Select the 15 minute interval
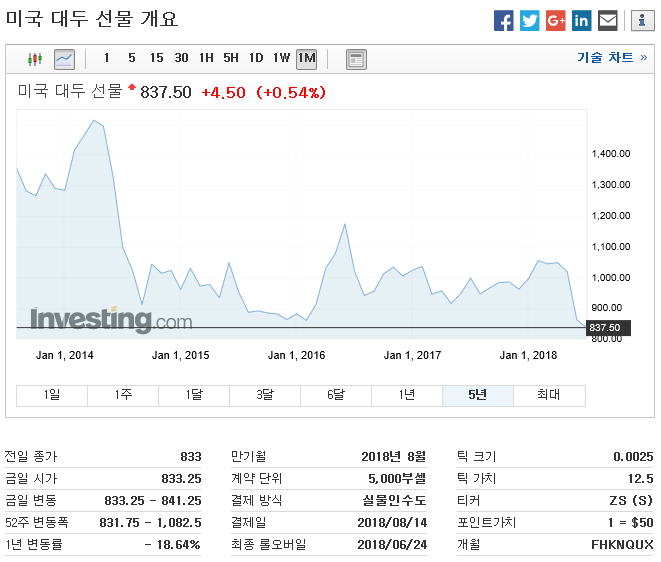The width and height of the screenshot is (661, 562). click(157, 58)
